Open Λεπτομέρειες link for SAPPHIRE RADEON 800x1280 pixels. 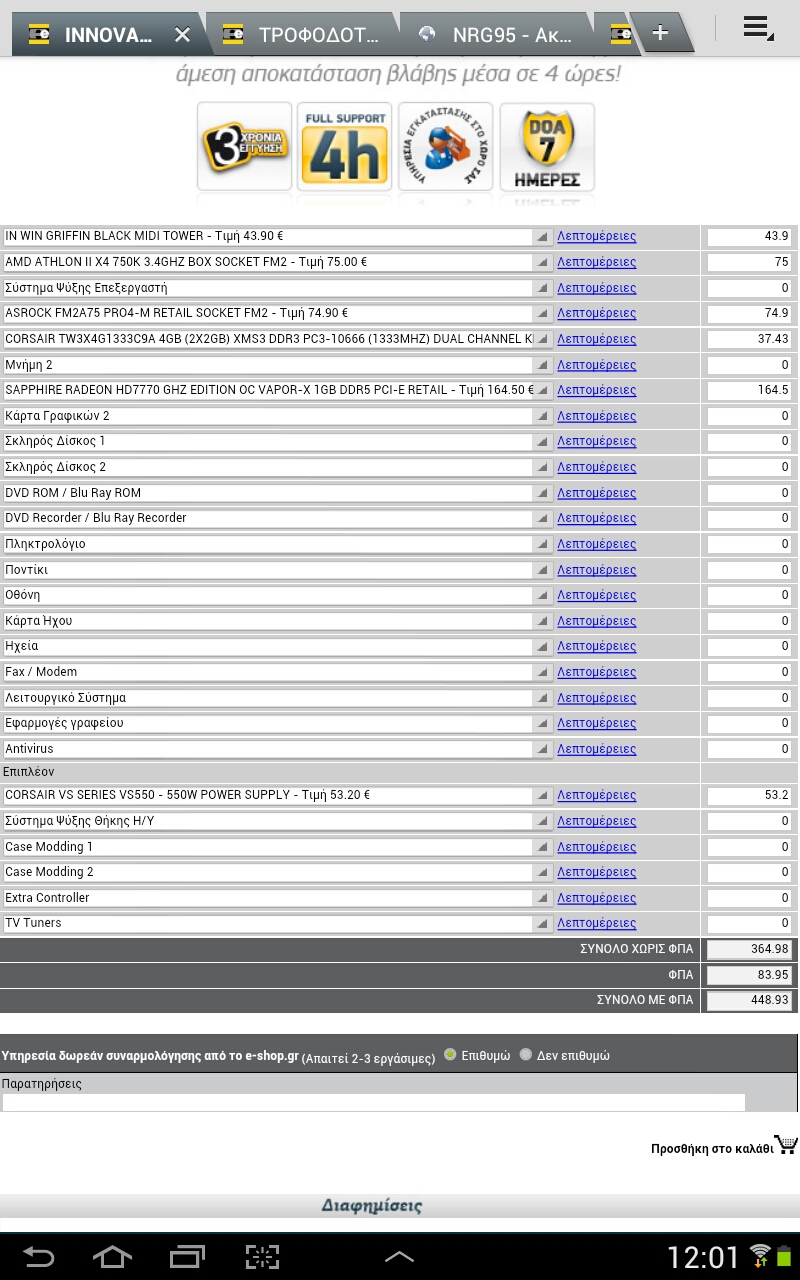coord(597,390)
